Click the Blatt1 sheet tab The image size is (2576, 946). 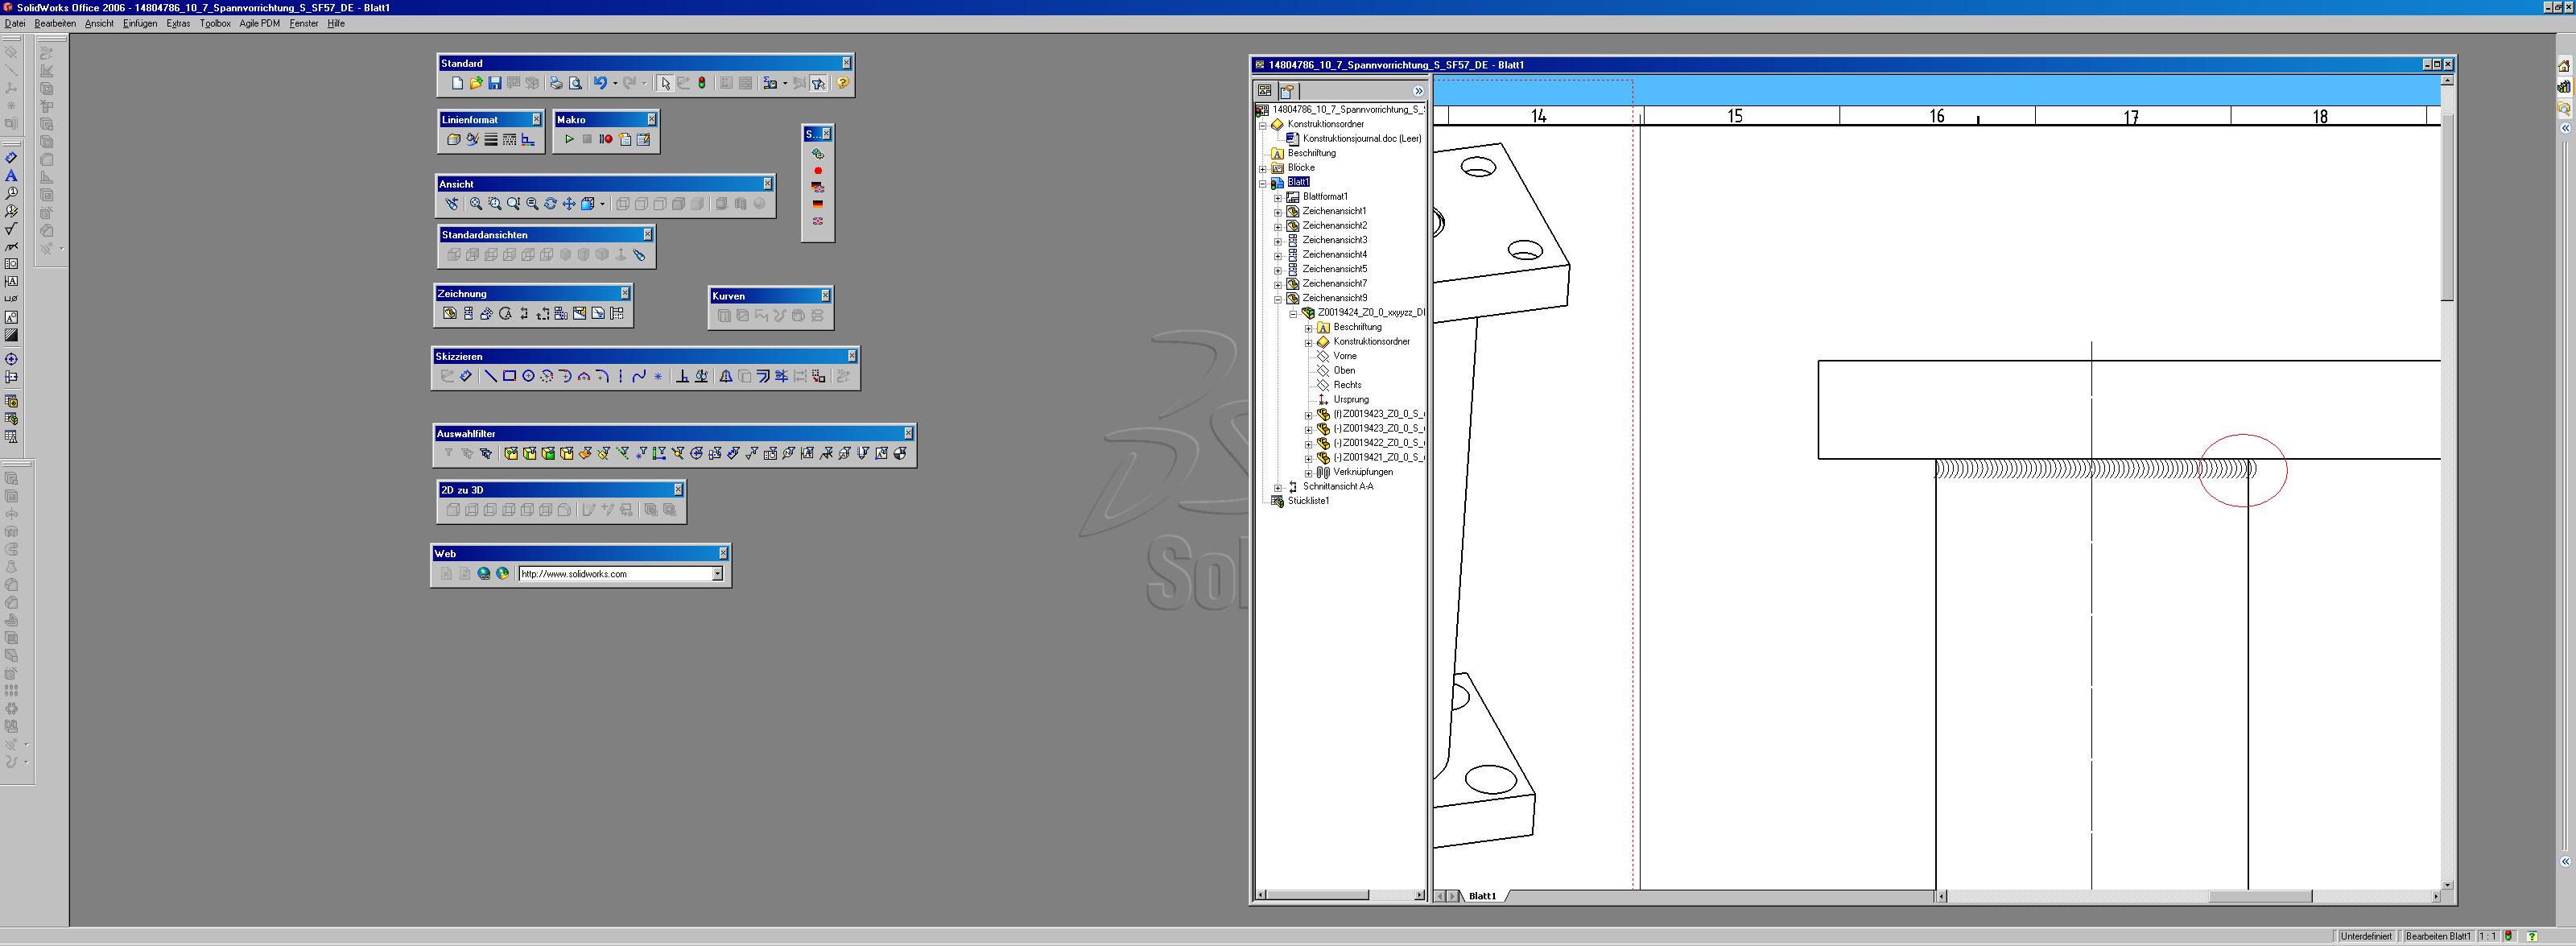(x=1482, y=896)
